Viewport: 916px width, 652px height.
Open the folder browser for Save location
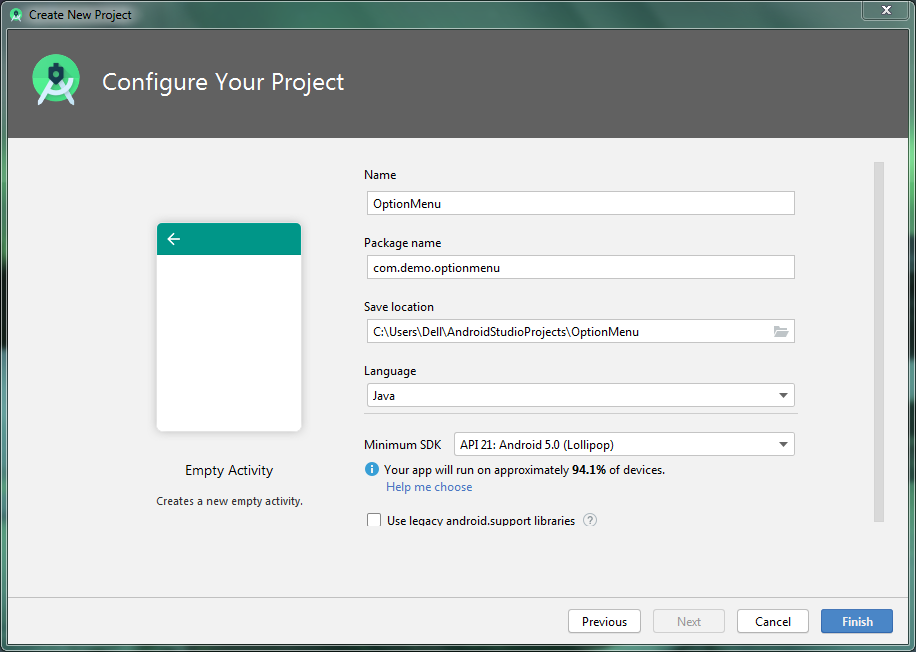coord(781,331)
